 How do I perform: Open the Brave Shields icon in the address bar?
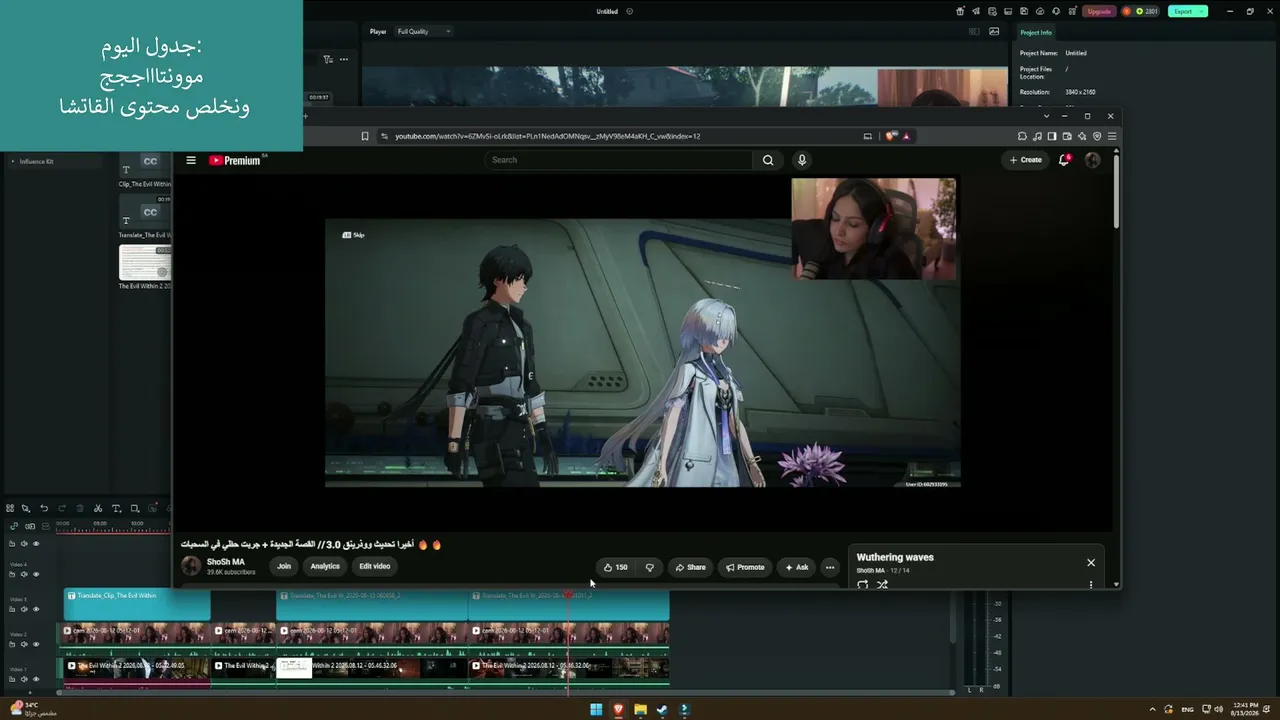890,136
